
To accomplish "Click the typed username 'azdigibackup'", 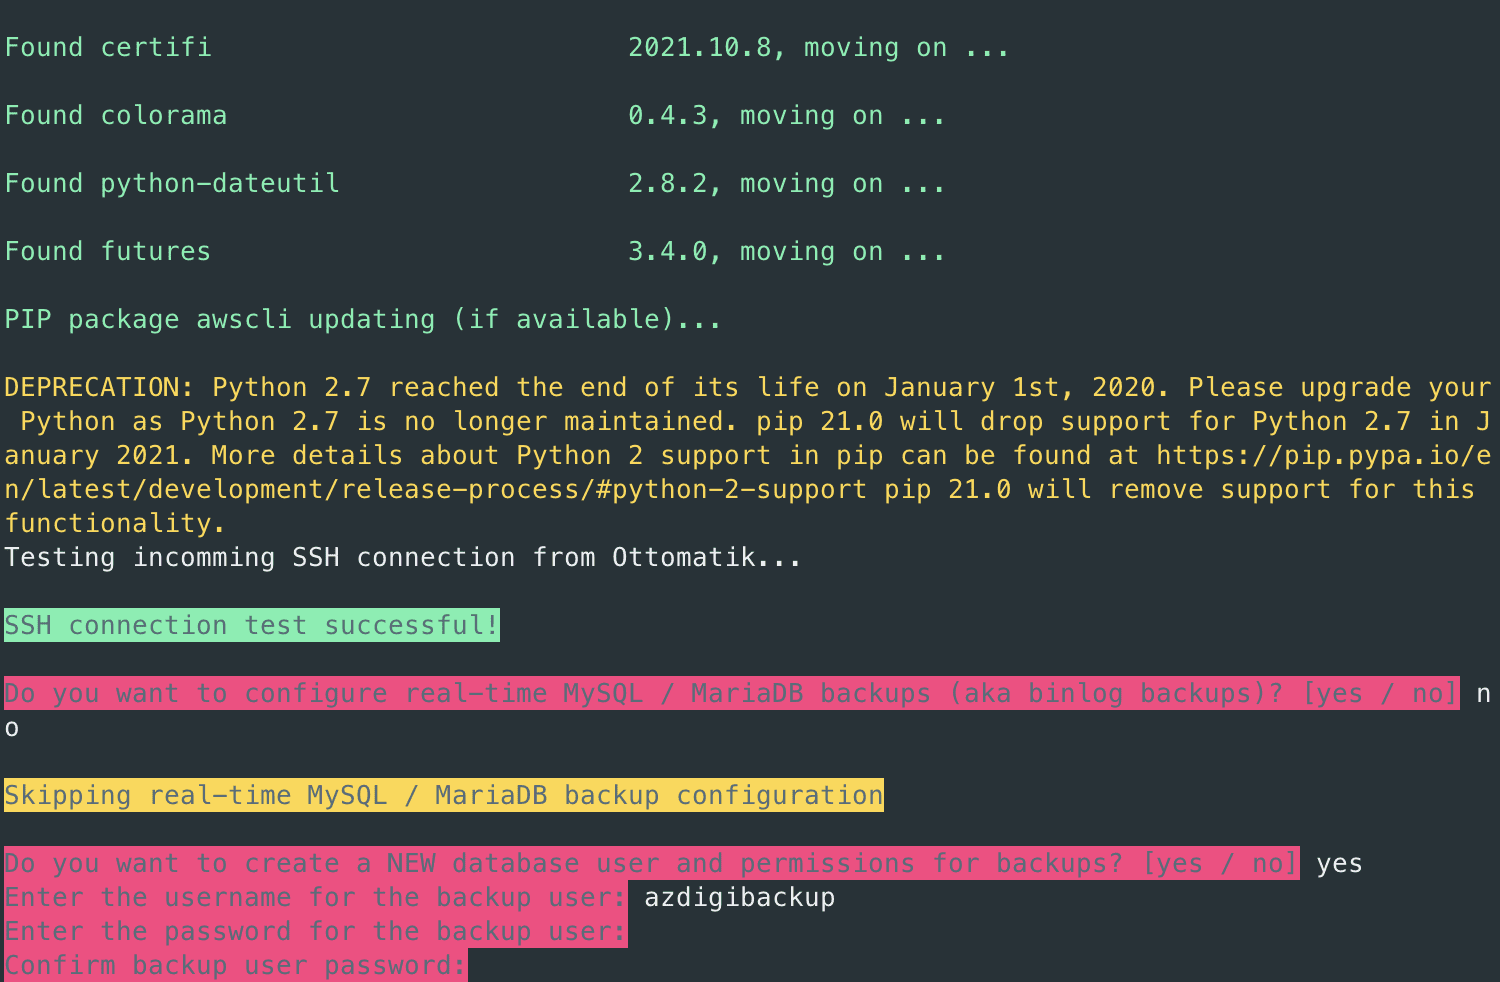I will [739, 898].
